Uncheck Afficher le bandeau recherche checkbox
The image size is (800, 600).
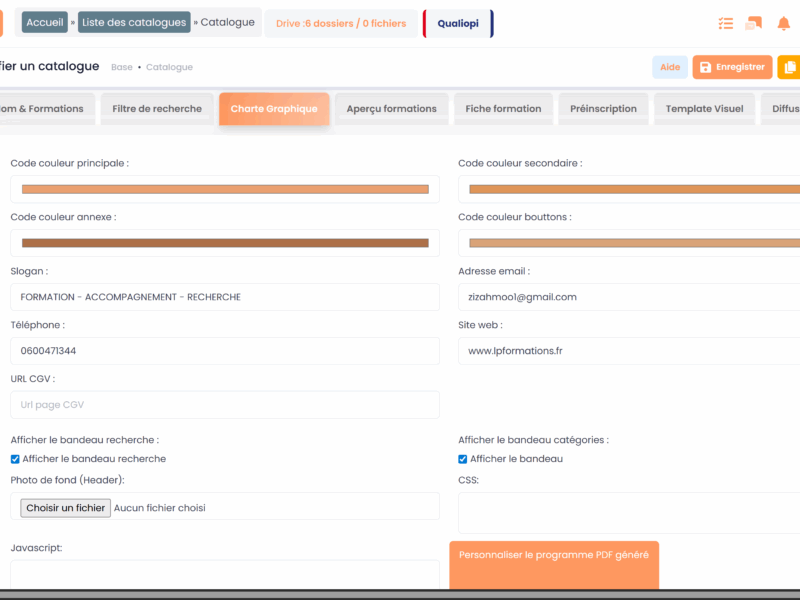click(x=15, y=459)
